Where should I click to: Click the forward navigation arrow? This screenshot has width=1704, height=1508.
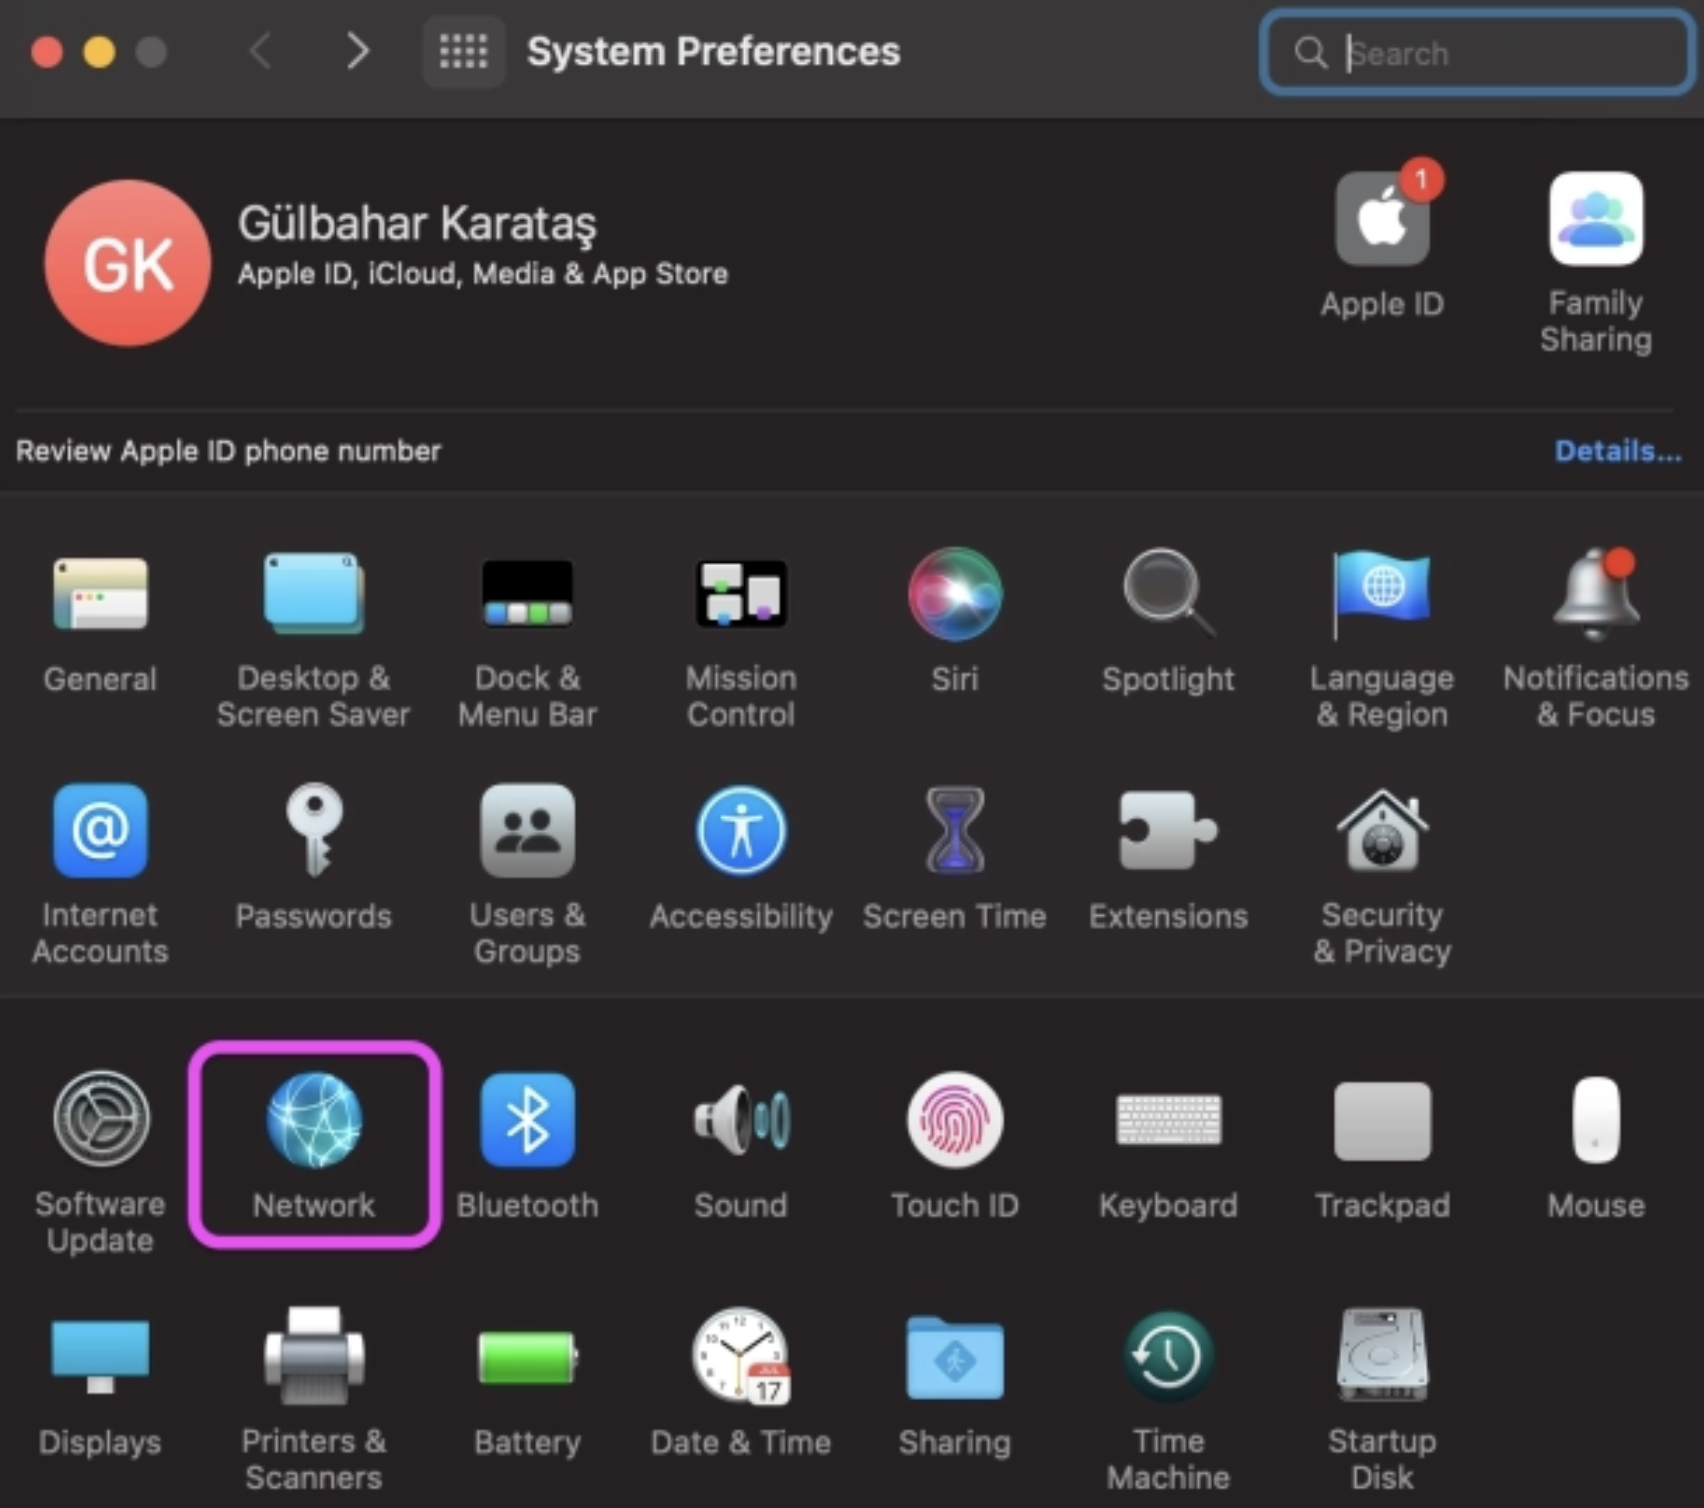point(357,51)
